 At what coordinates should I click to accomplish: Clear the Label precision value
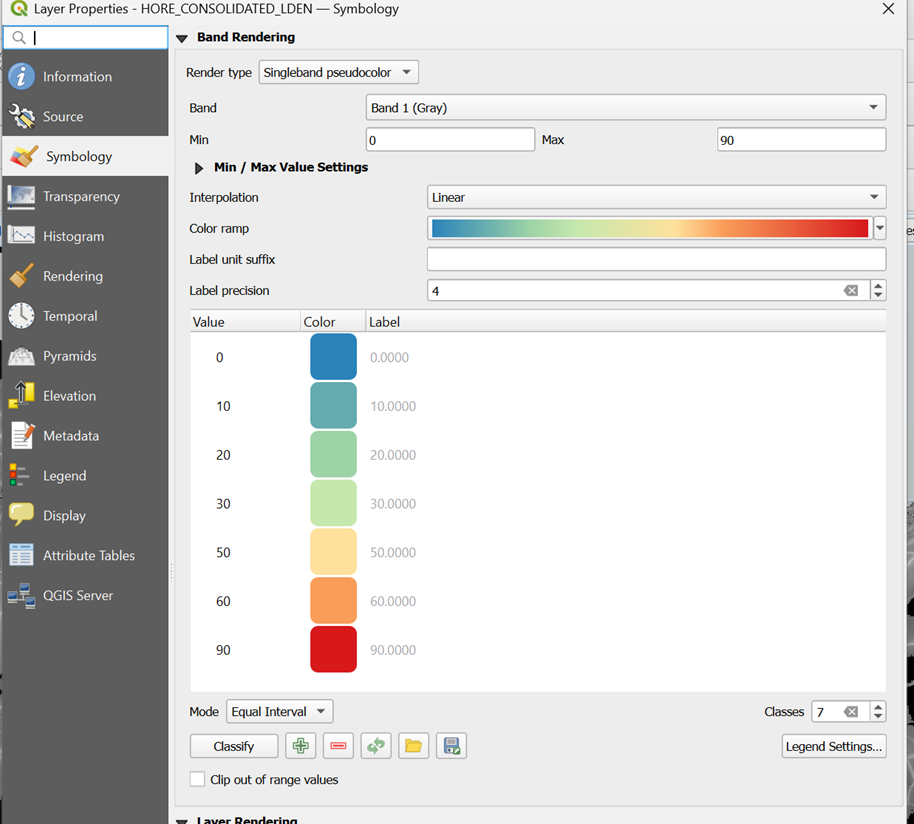[x=851, y=290]
